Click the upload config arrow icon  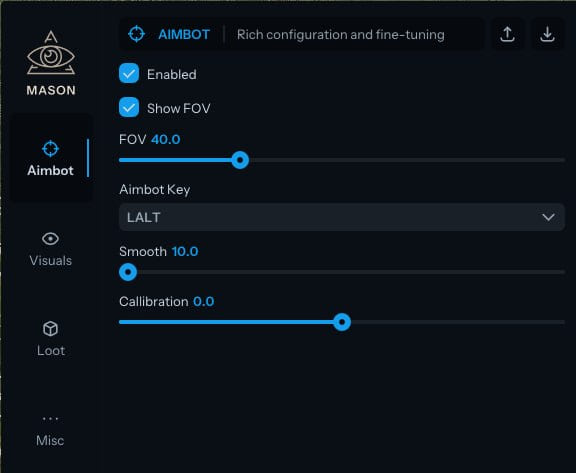(507, 34)
